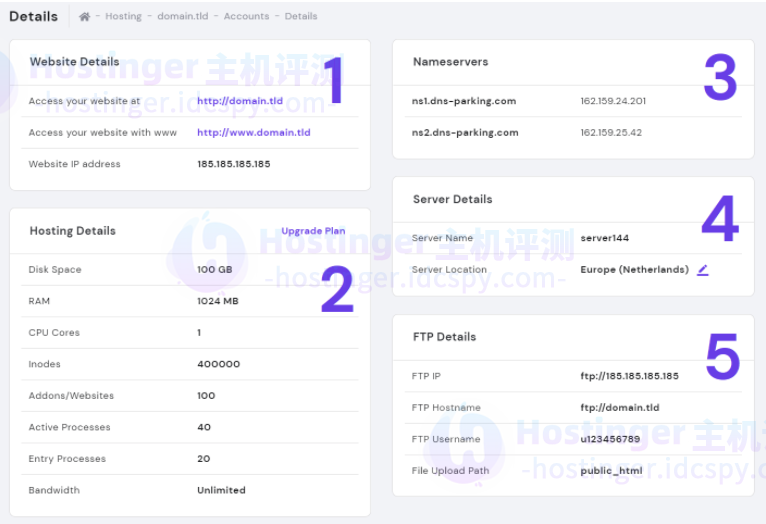Click the FTP Details heading
766x524 pixels.
(x=444, y=337)
